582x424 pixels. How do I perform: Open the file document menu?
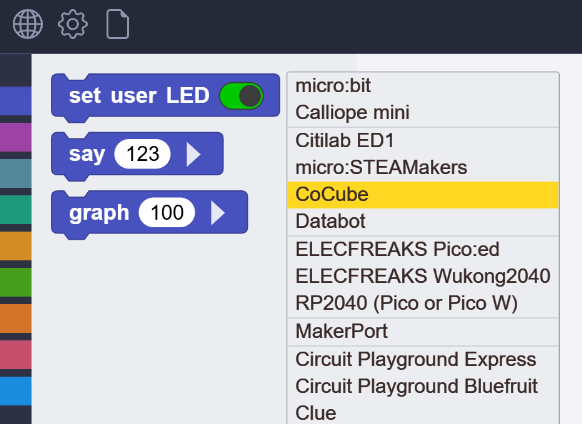pyautogui.click(x=118, y=24)
